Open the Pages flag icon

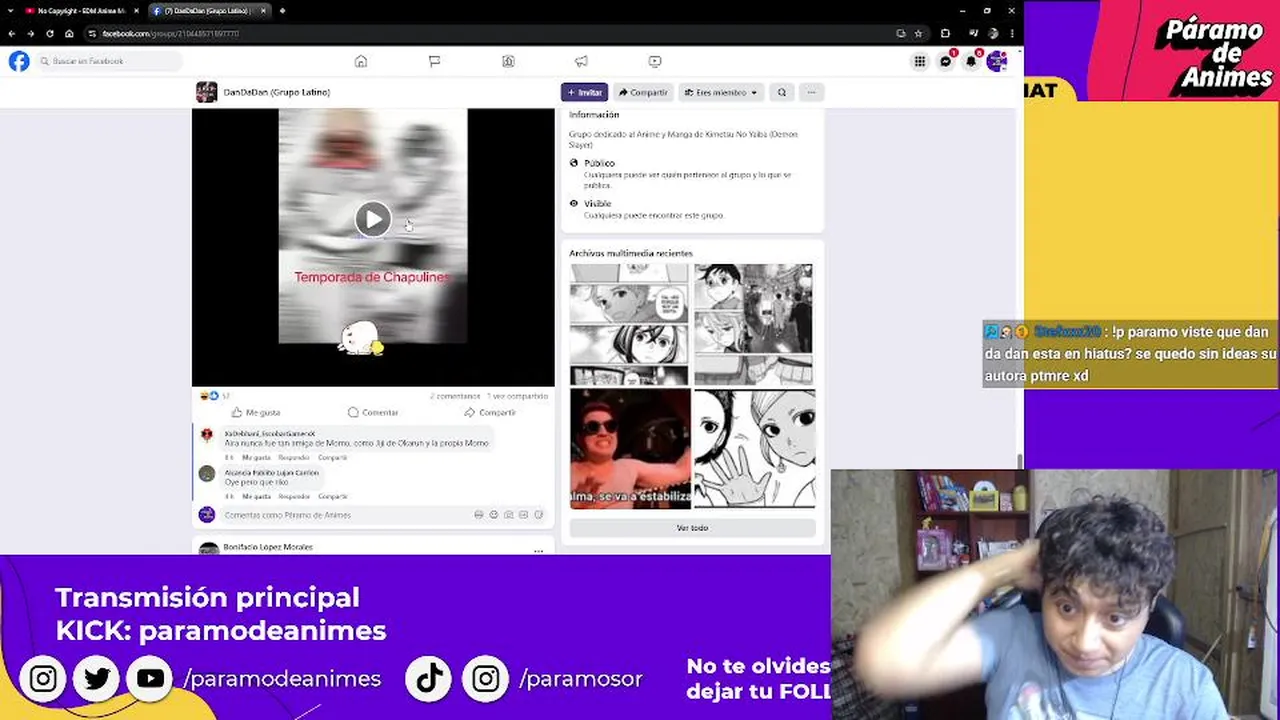[434, 61]
